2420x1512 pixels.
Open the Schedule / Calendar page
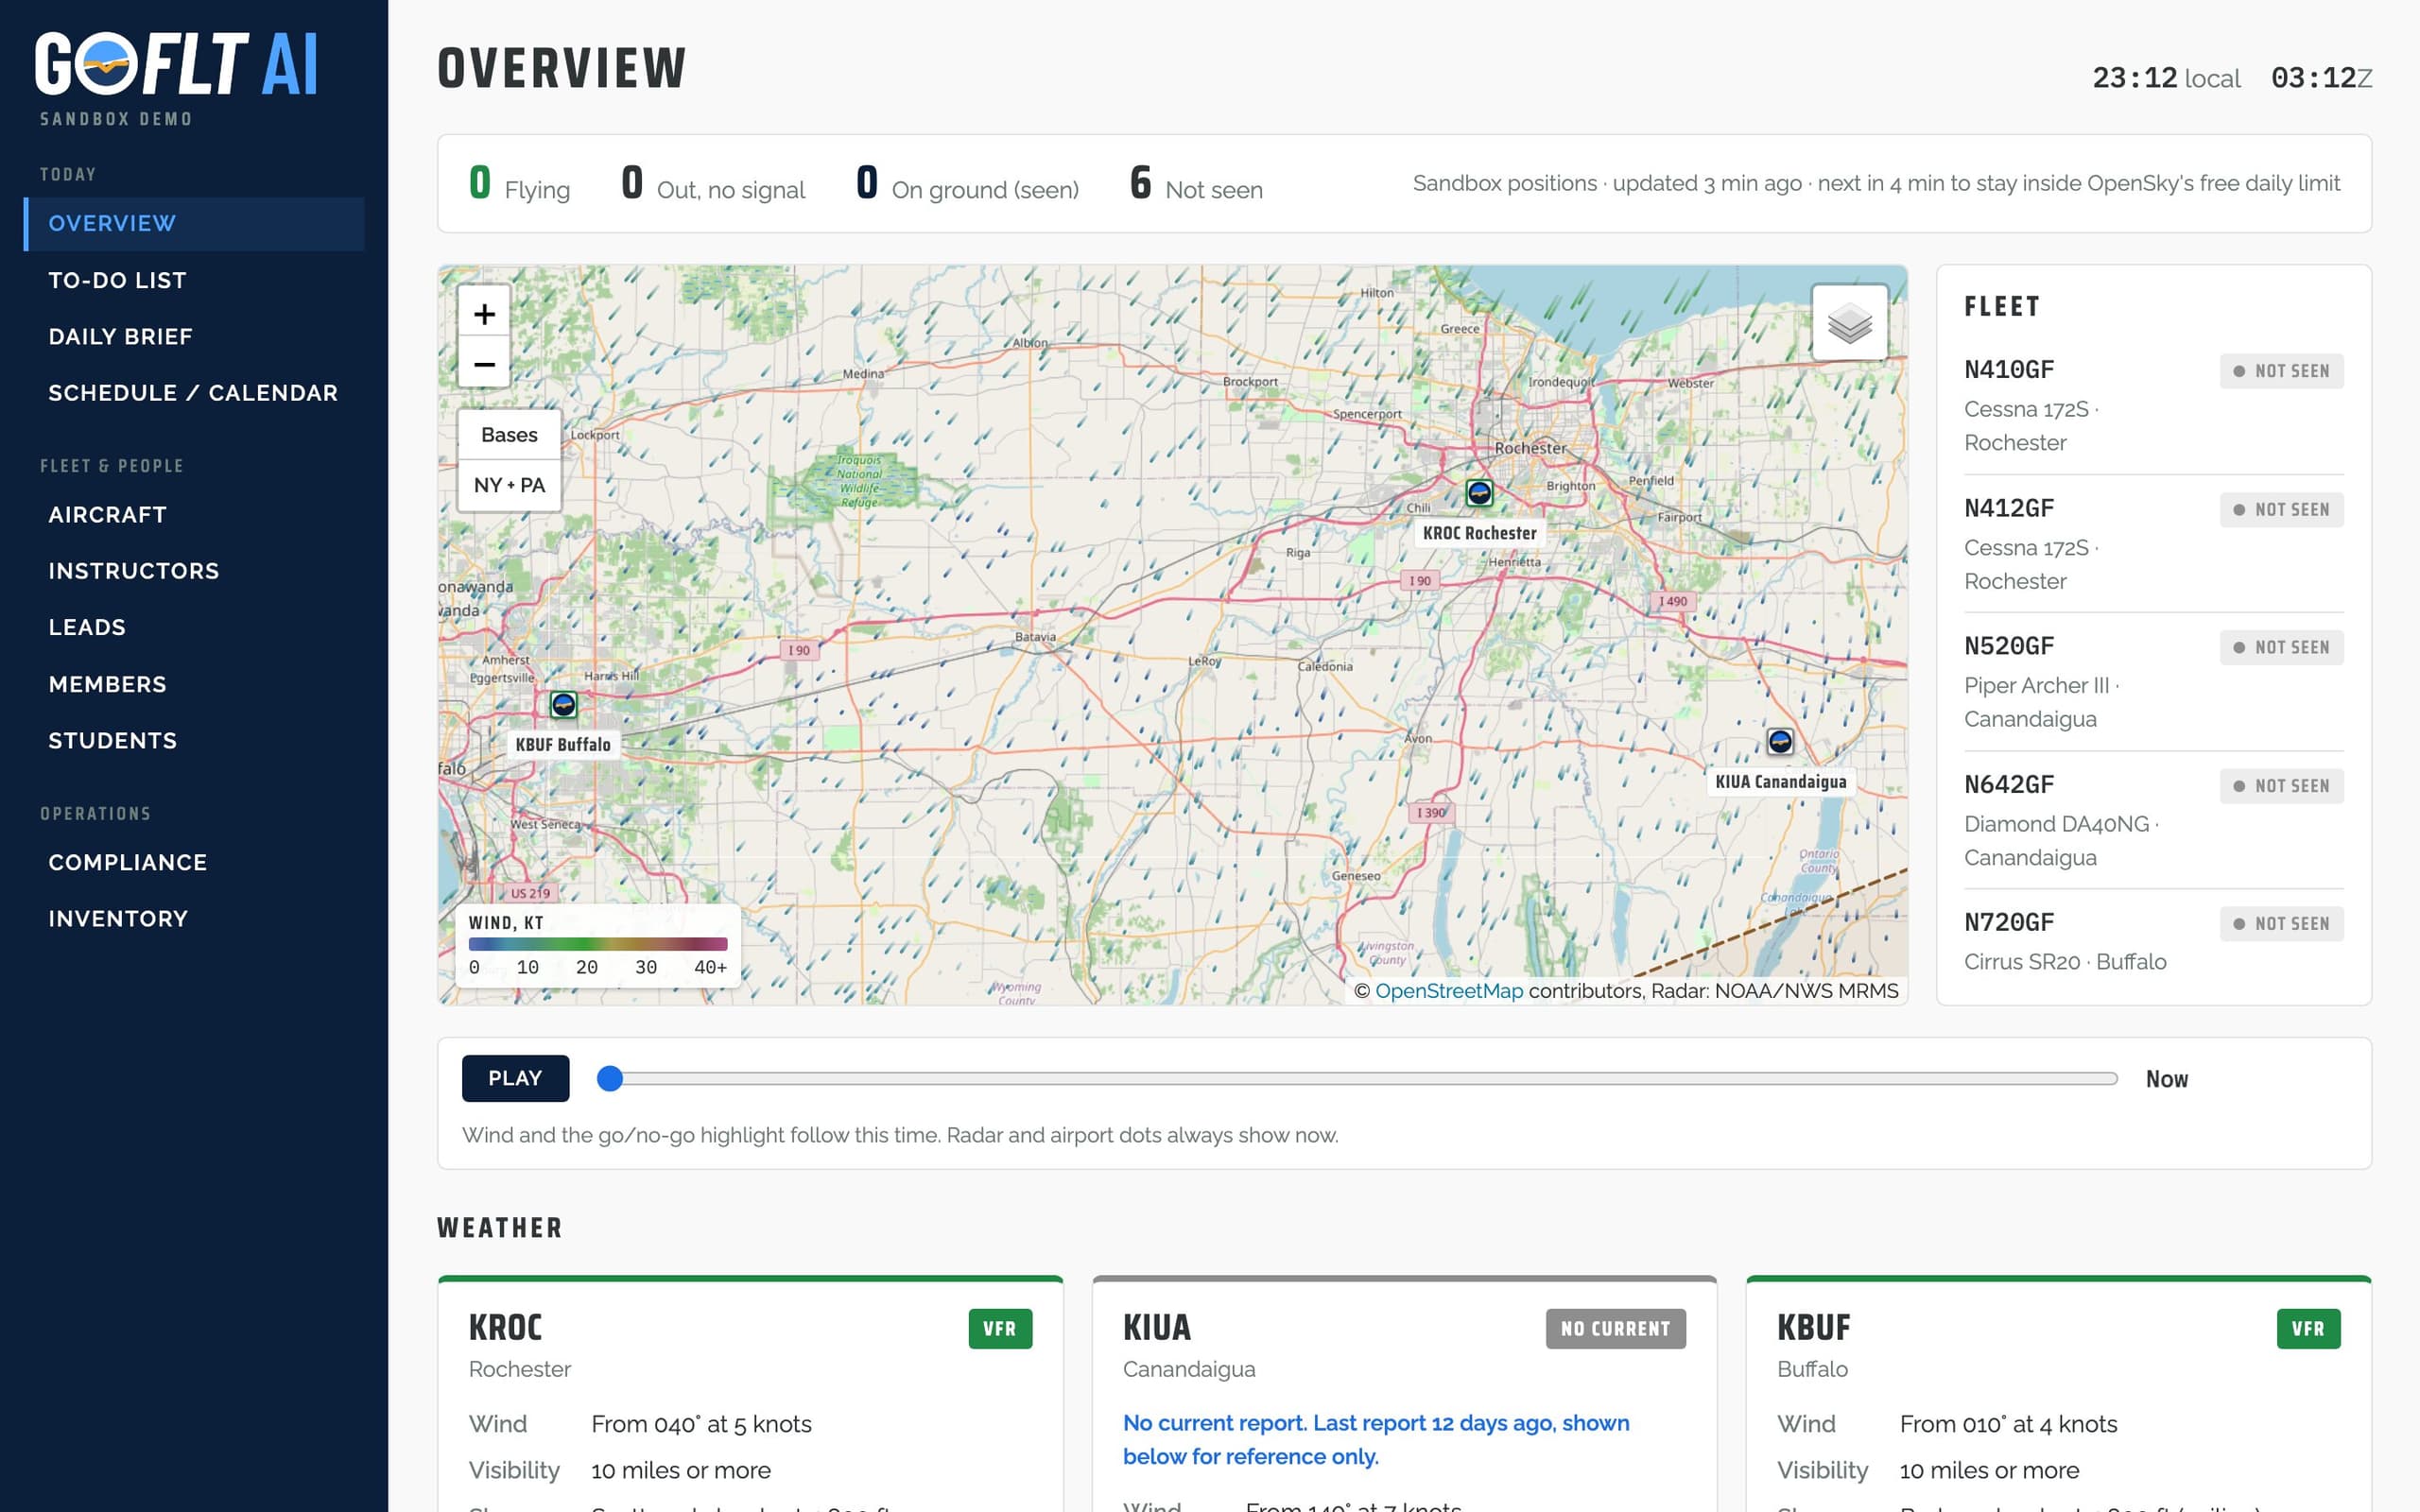click(193, 392)
